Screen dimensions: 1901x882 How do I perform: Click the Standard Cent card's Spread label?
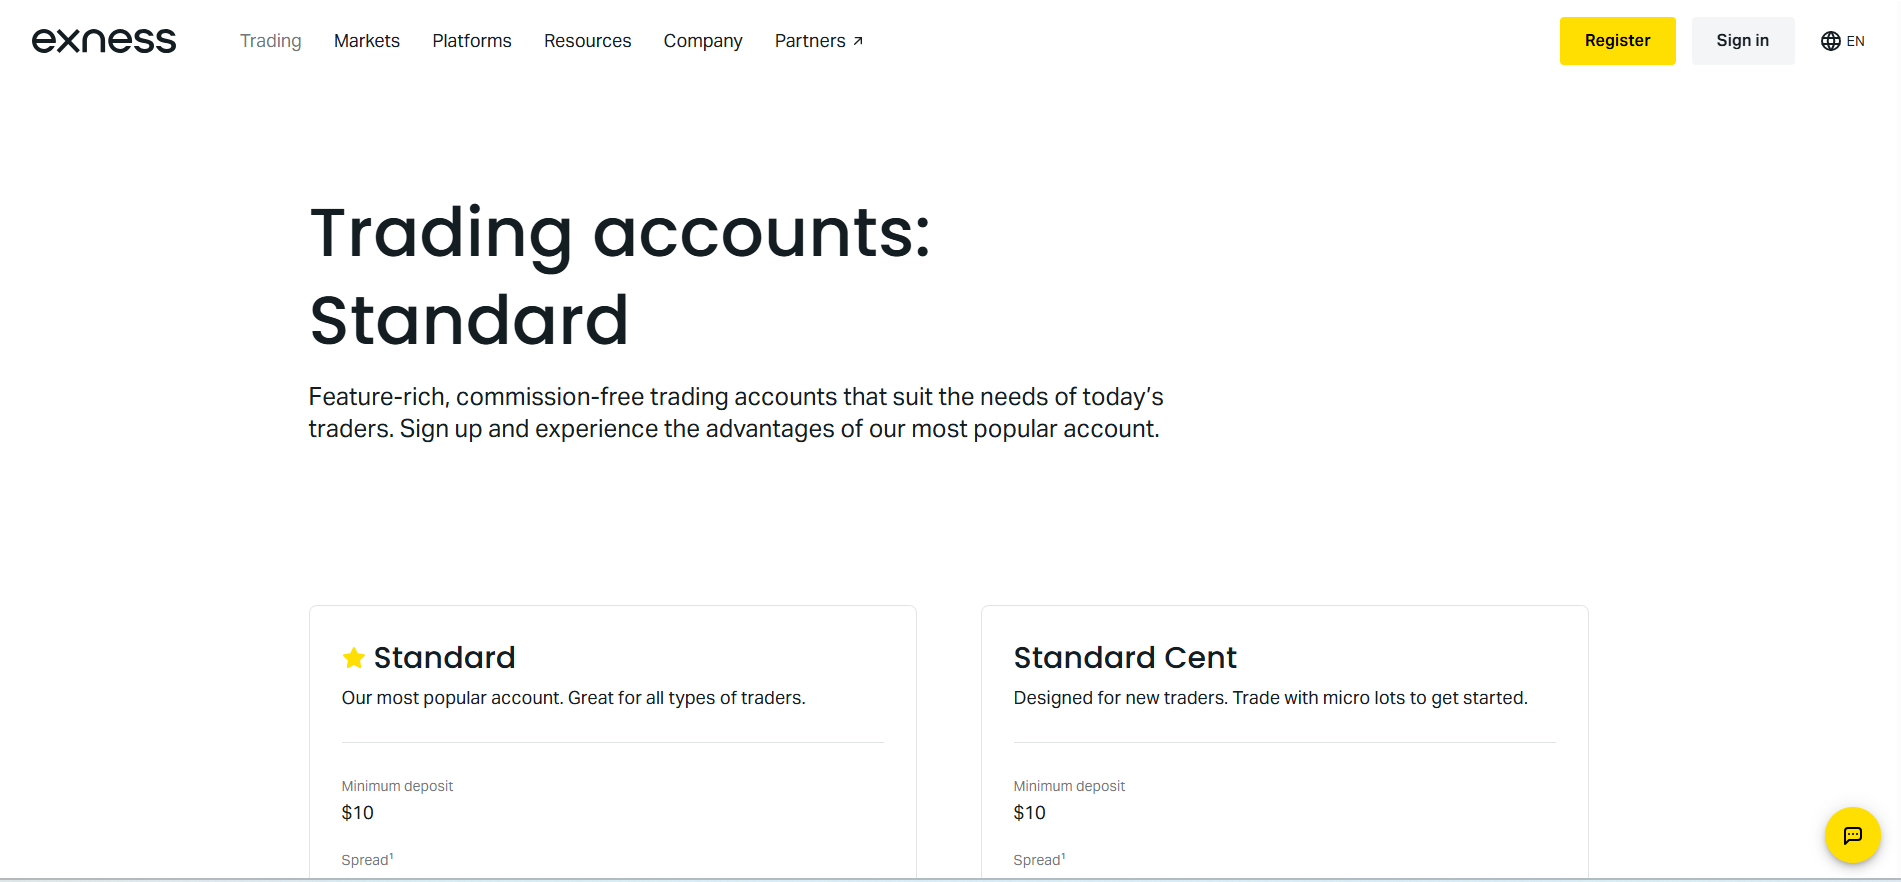pyautogui.click(x=1039, y=860)
